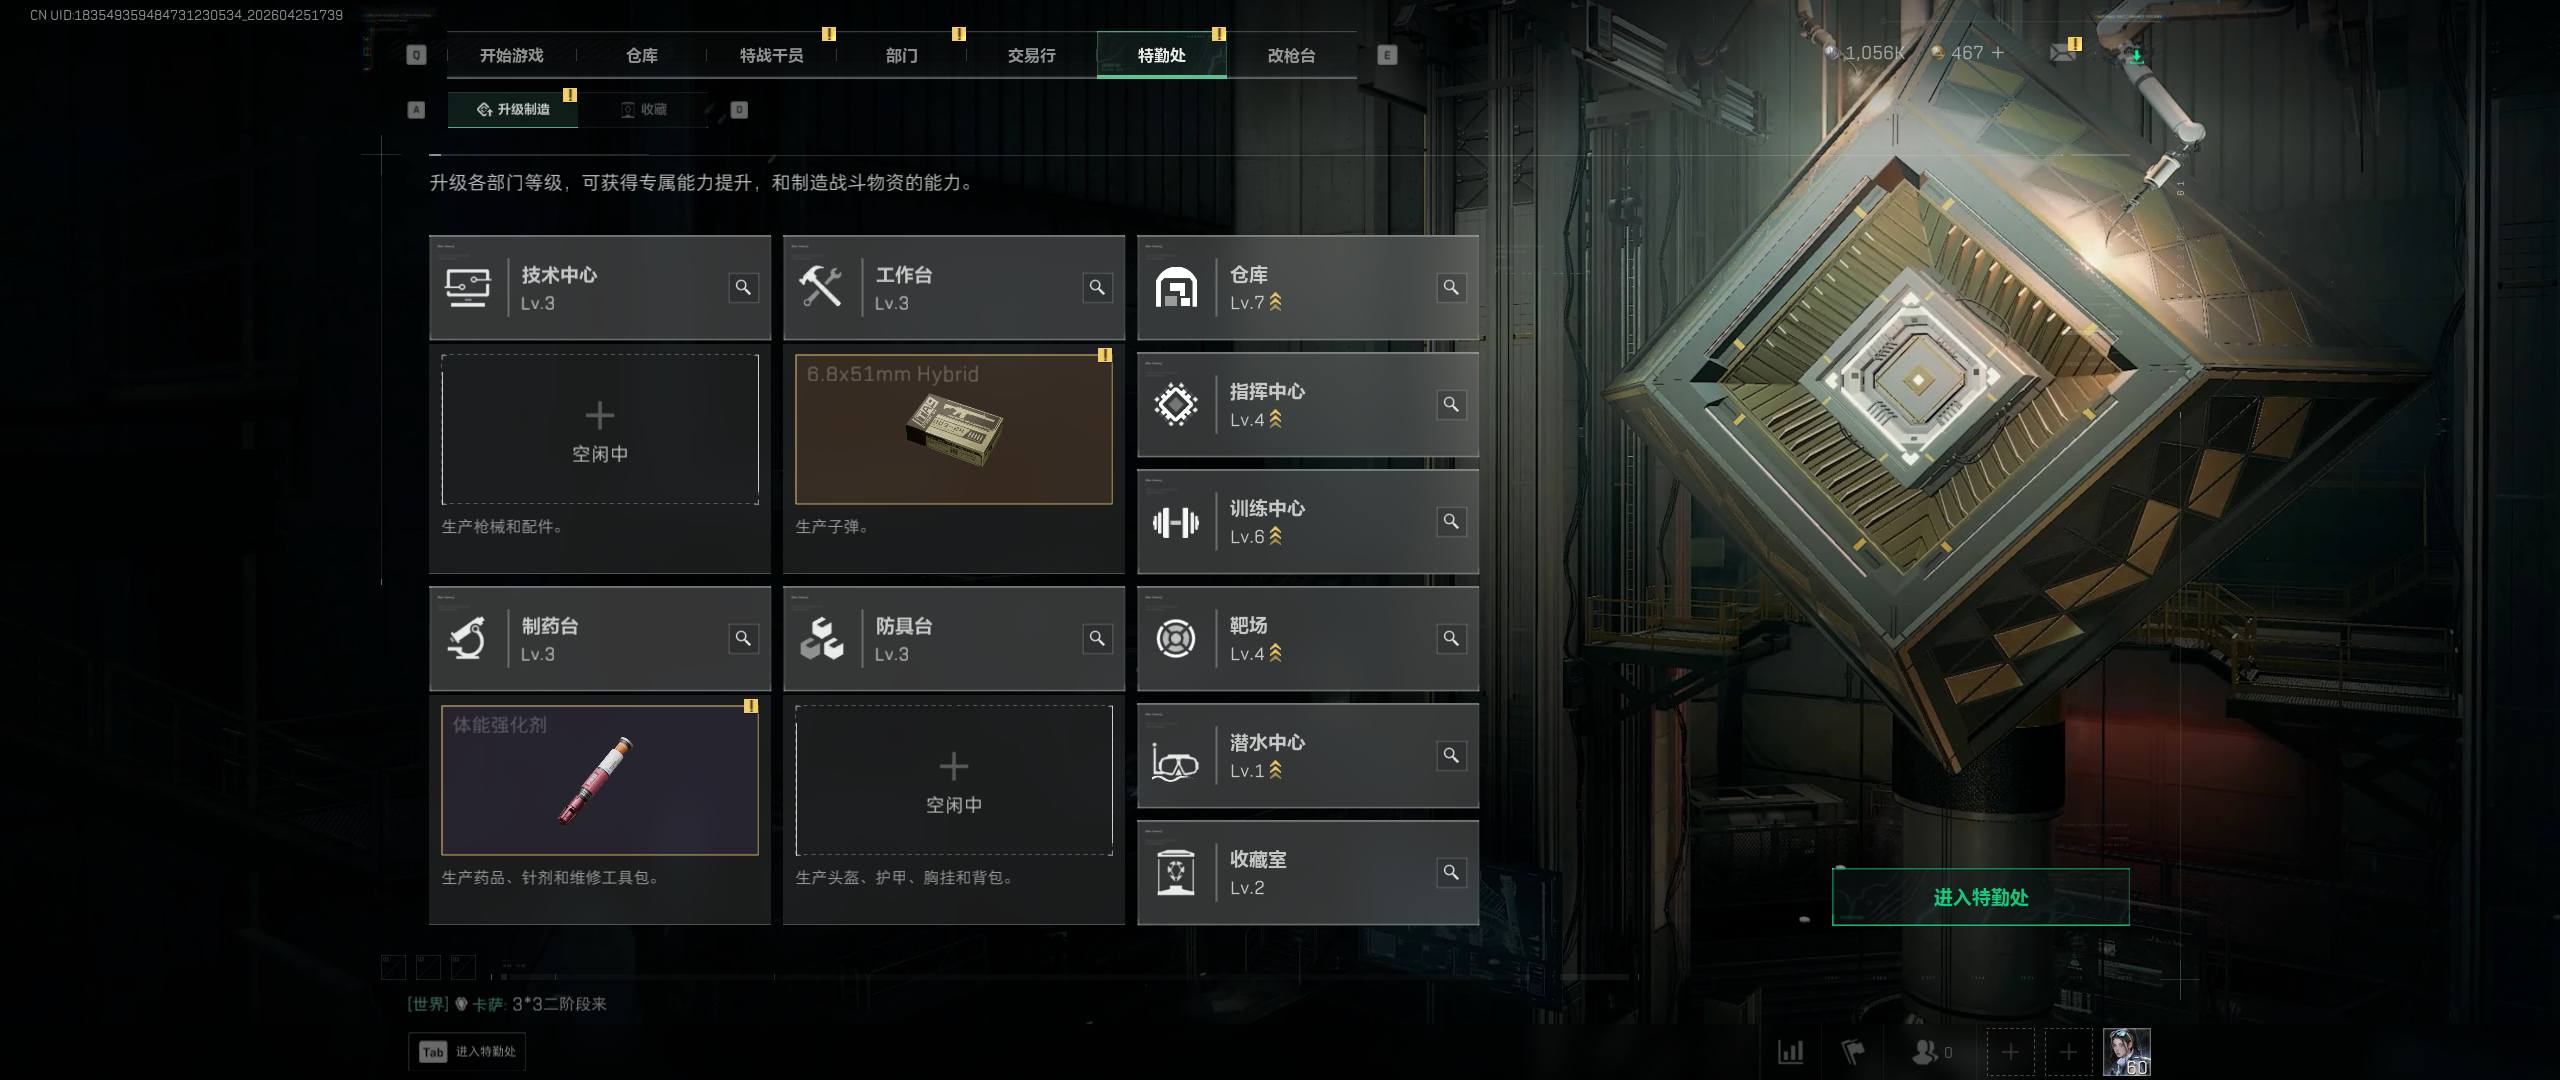Click the flag icon in bottom bar

click(x=1853, y=1052)
